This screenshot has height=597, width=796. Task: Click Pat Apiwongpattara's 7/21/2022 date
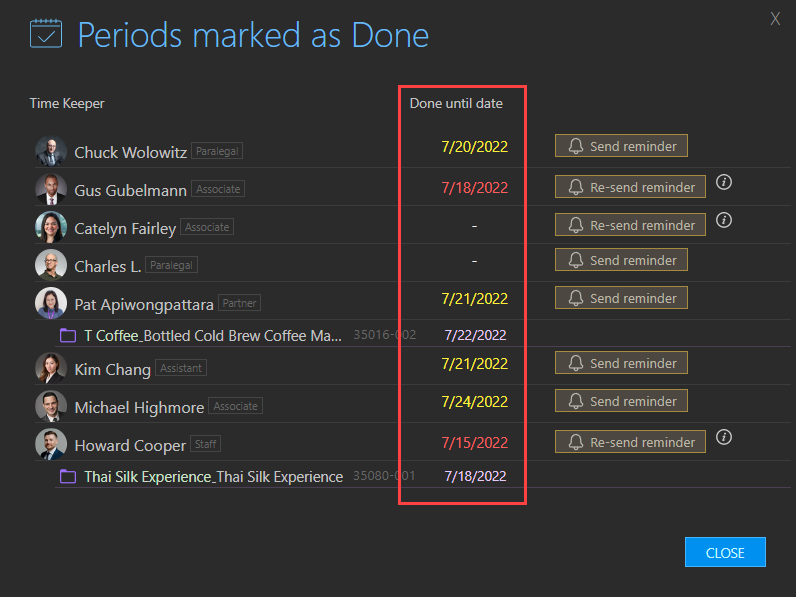474,298
